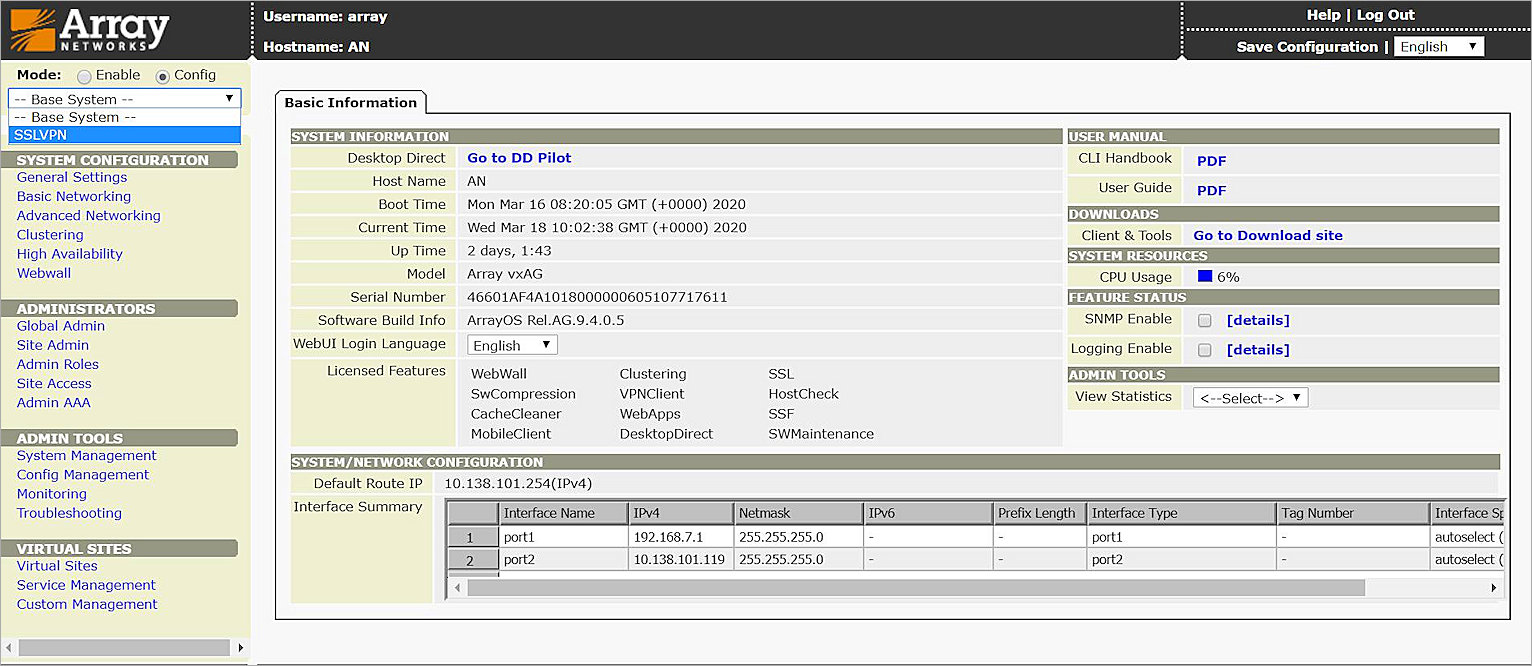Click the Array Networks logo

tap(90, 30)
